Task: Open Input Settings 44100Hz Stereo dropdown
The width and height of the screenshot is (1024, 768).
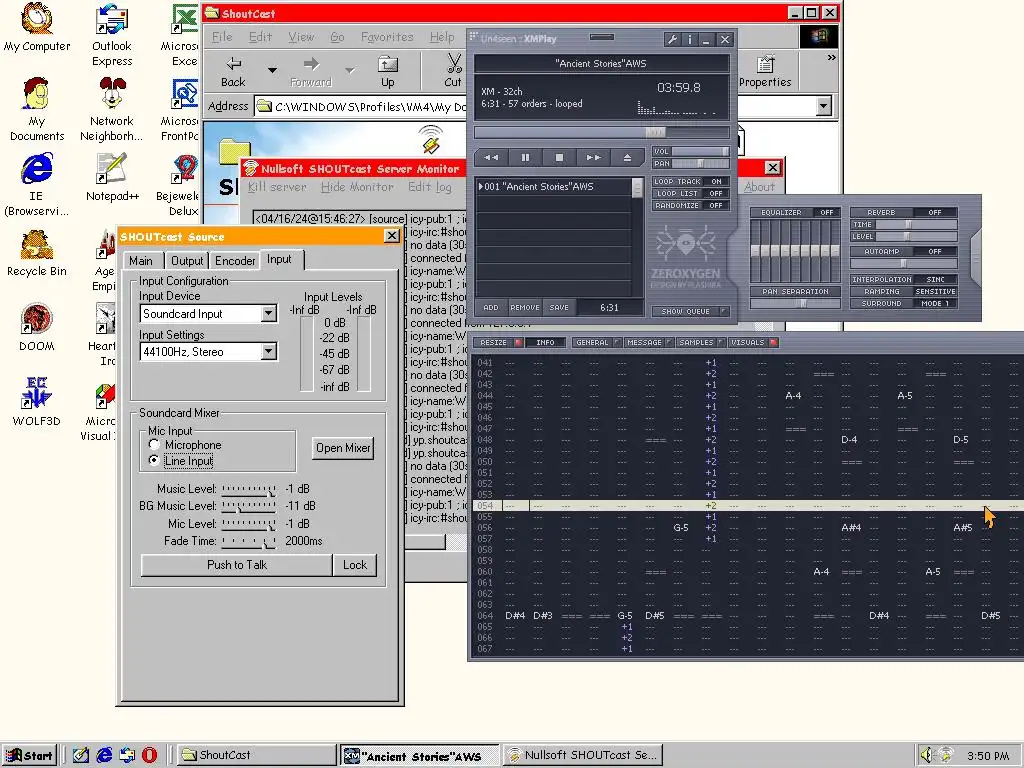Action: (268, 352)
